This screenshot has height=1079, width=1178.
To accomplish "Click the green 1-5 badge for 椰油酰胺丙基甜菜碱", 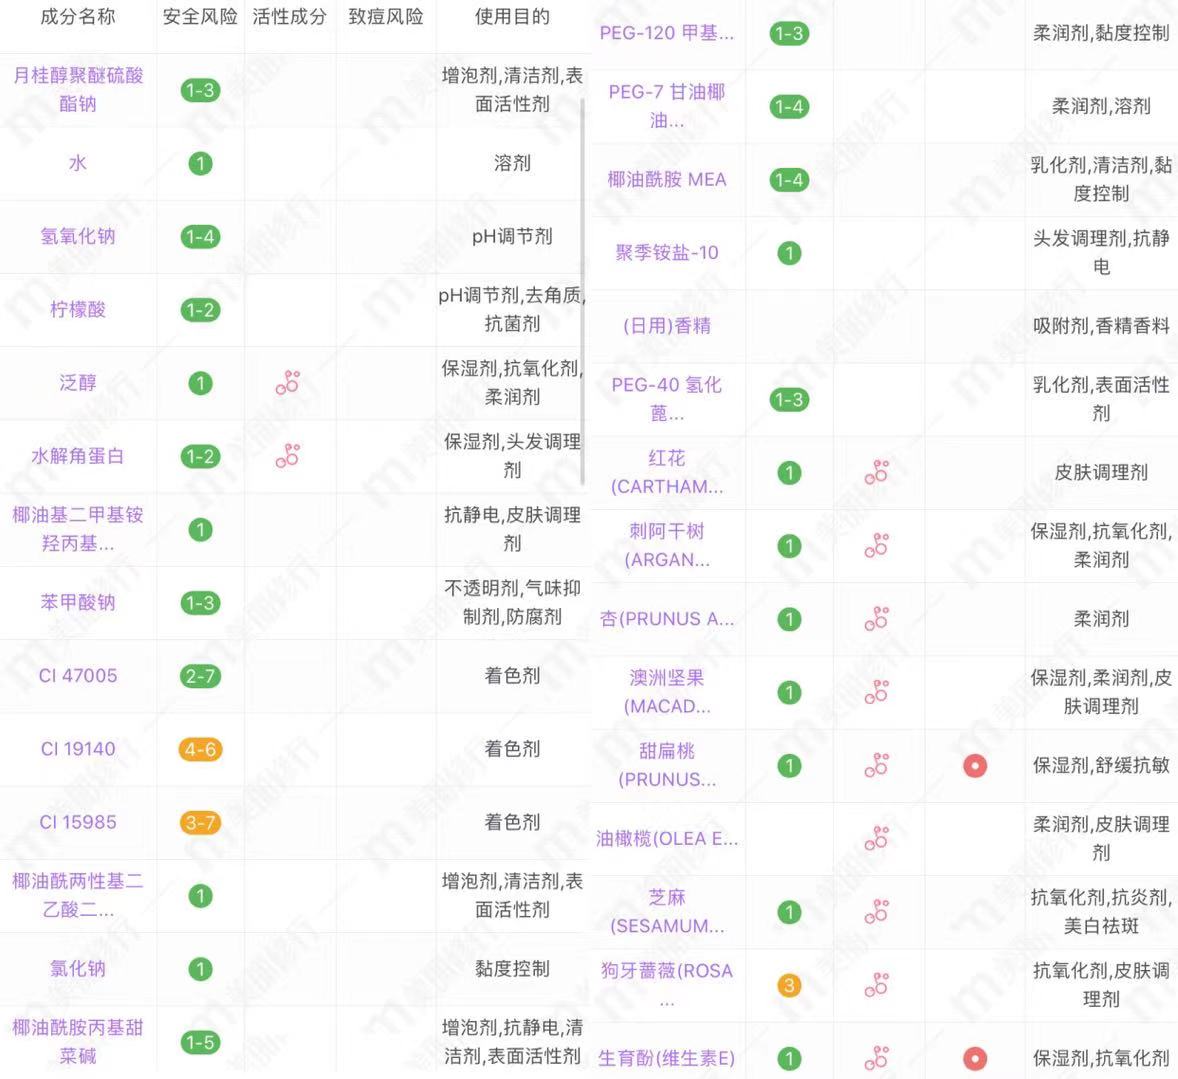I will 200,1042.
